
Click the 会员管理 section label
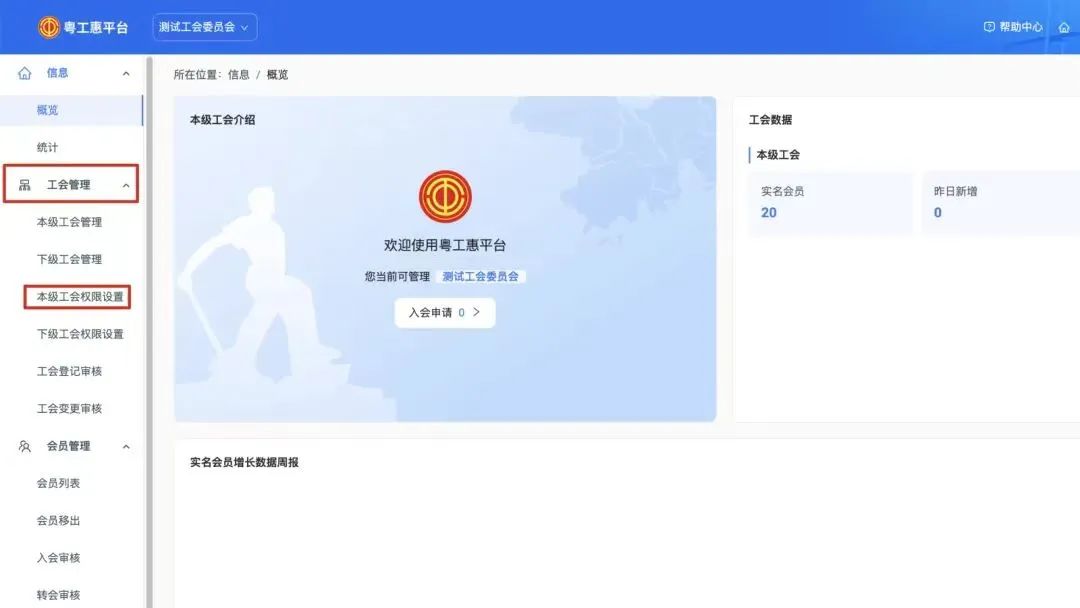pos(68,446)
